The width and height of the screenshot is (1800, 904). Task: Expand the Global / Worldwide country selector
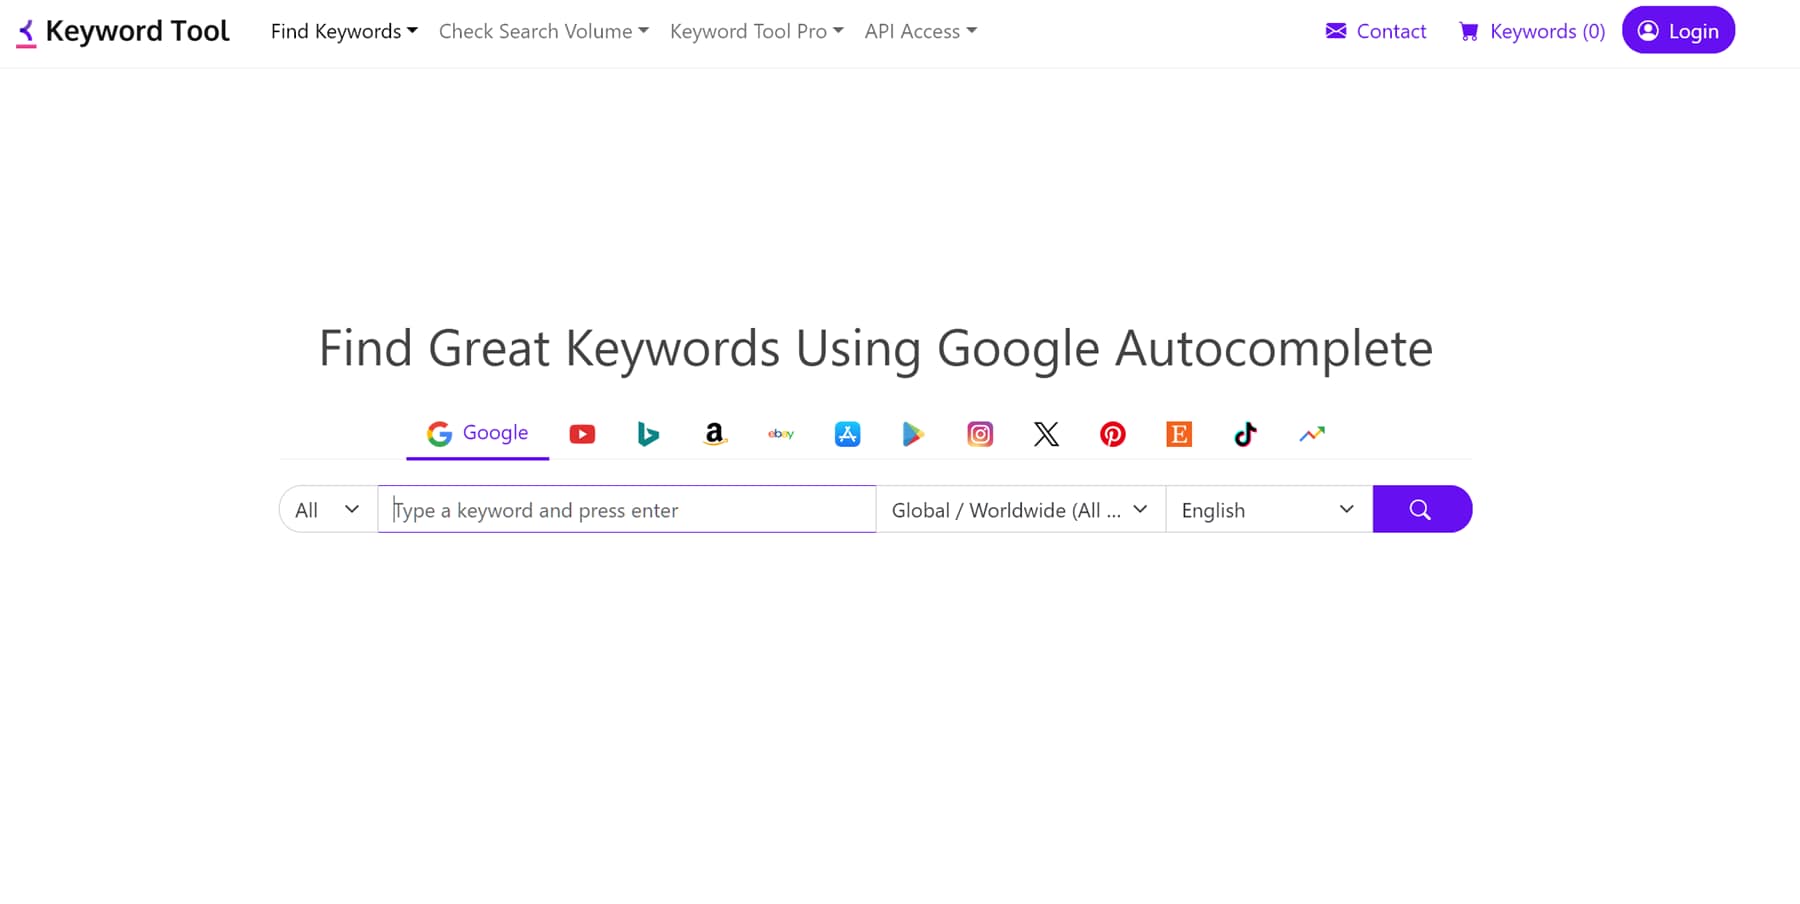pyautogui.click(x=1020, y=509)
